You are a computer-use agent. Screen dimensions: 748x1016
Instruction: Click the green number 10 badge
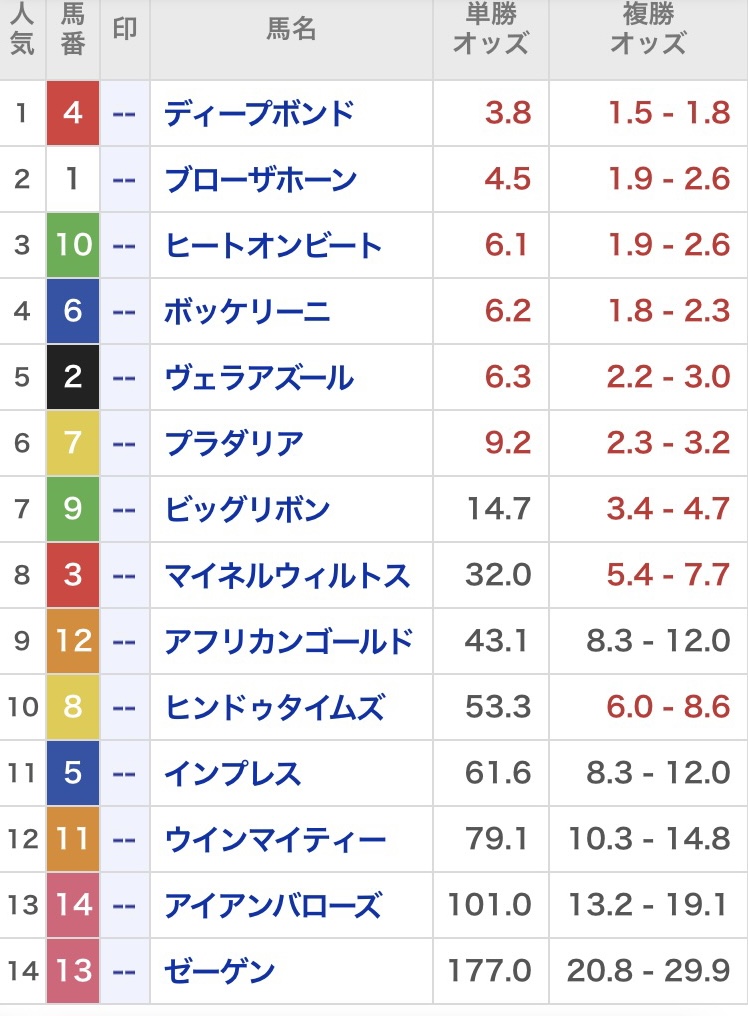click(x=73, y=245)
